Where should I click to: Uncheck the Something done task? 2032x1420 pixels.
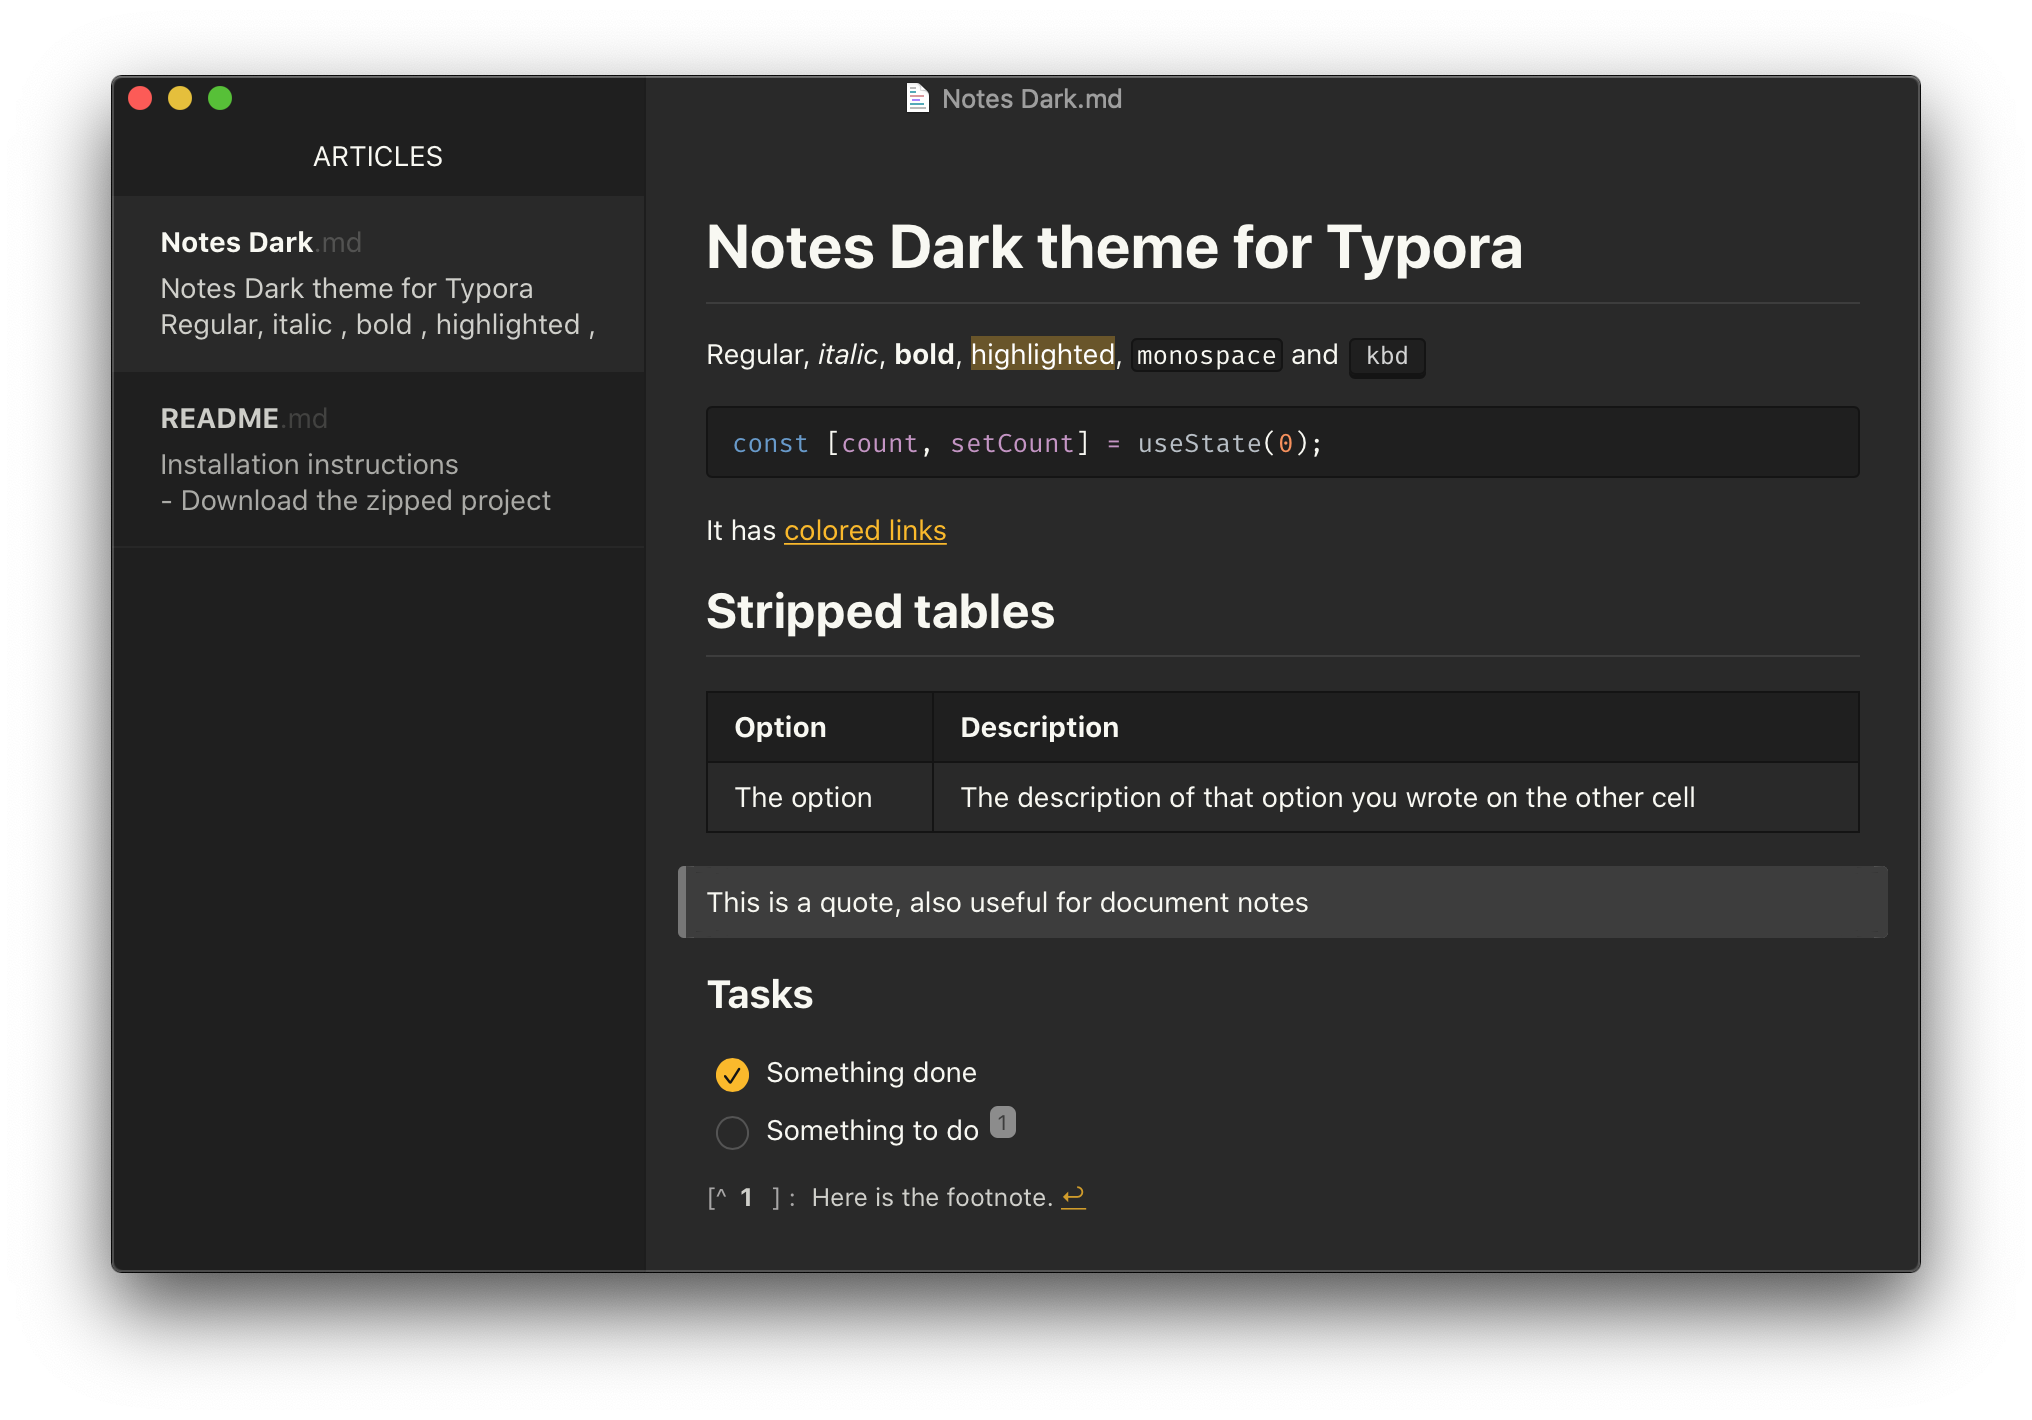coord(732,1074)
